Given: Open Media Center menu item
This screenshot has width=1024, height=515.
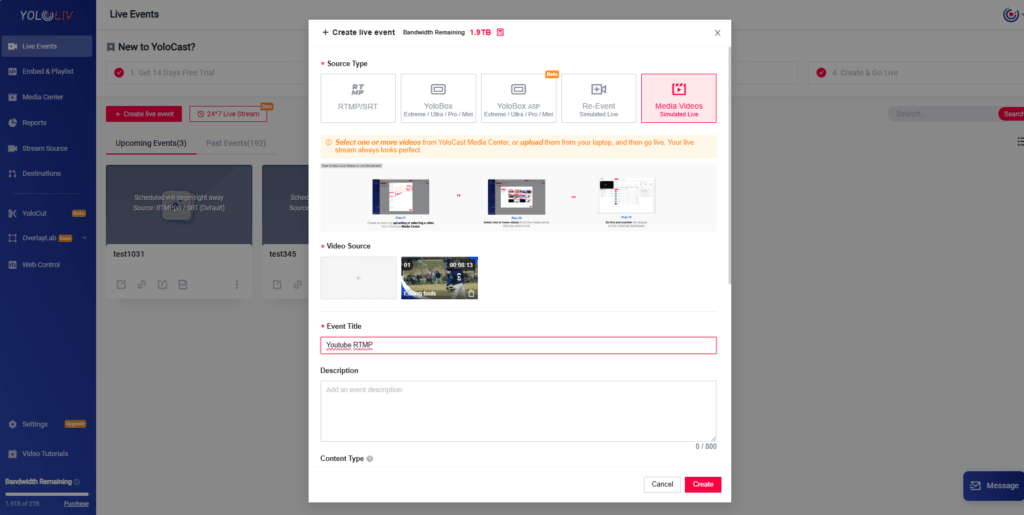Looking at the screenshot, I should coord(42,97).
